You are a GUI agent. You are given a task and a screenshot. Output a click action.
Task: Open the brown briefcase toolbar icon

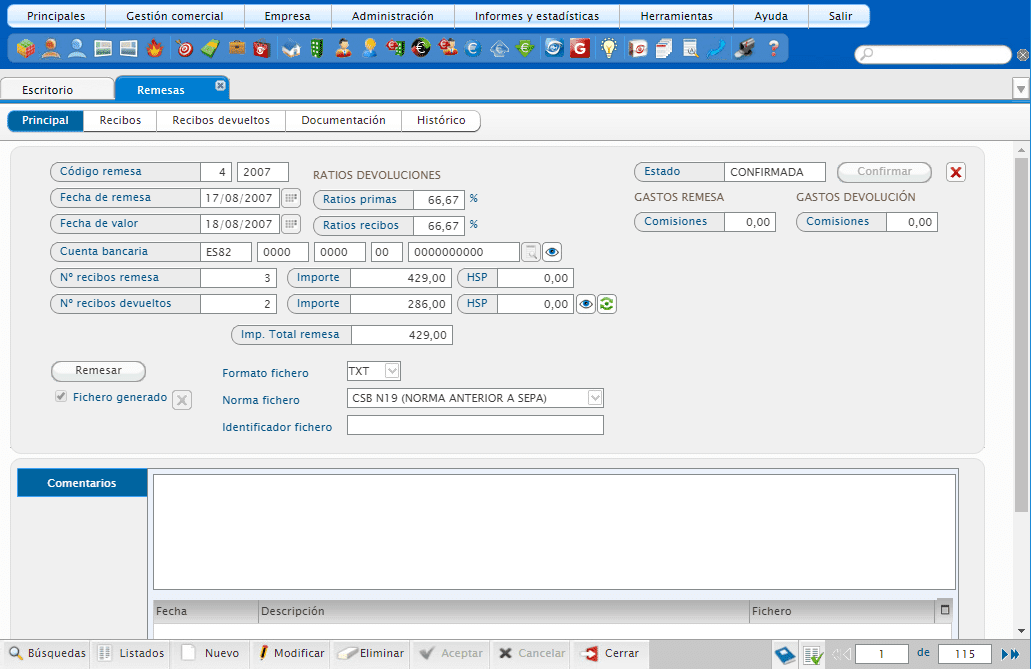pyautogui.click(x=237, y=48)
